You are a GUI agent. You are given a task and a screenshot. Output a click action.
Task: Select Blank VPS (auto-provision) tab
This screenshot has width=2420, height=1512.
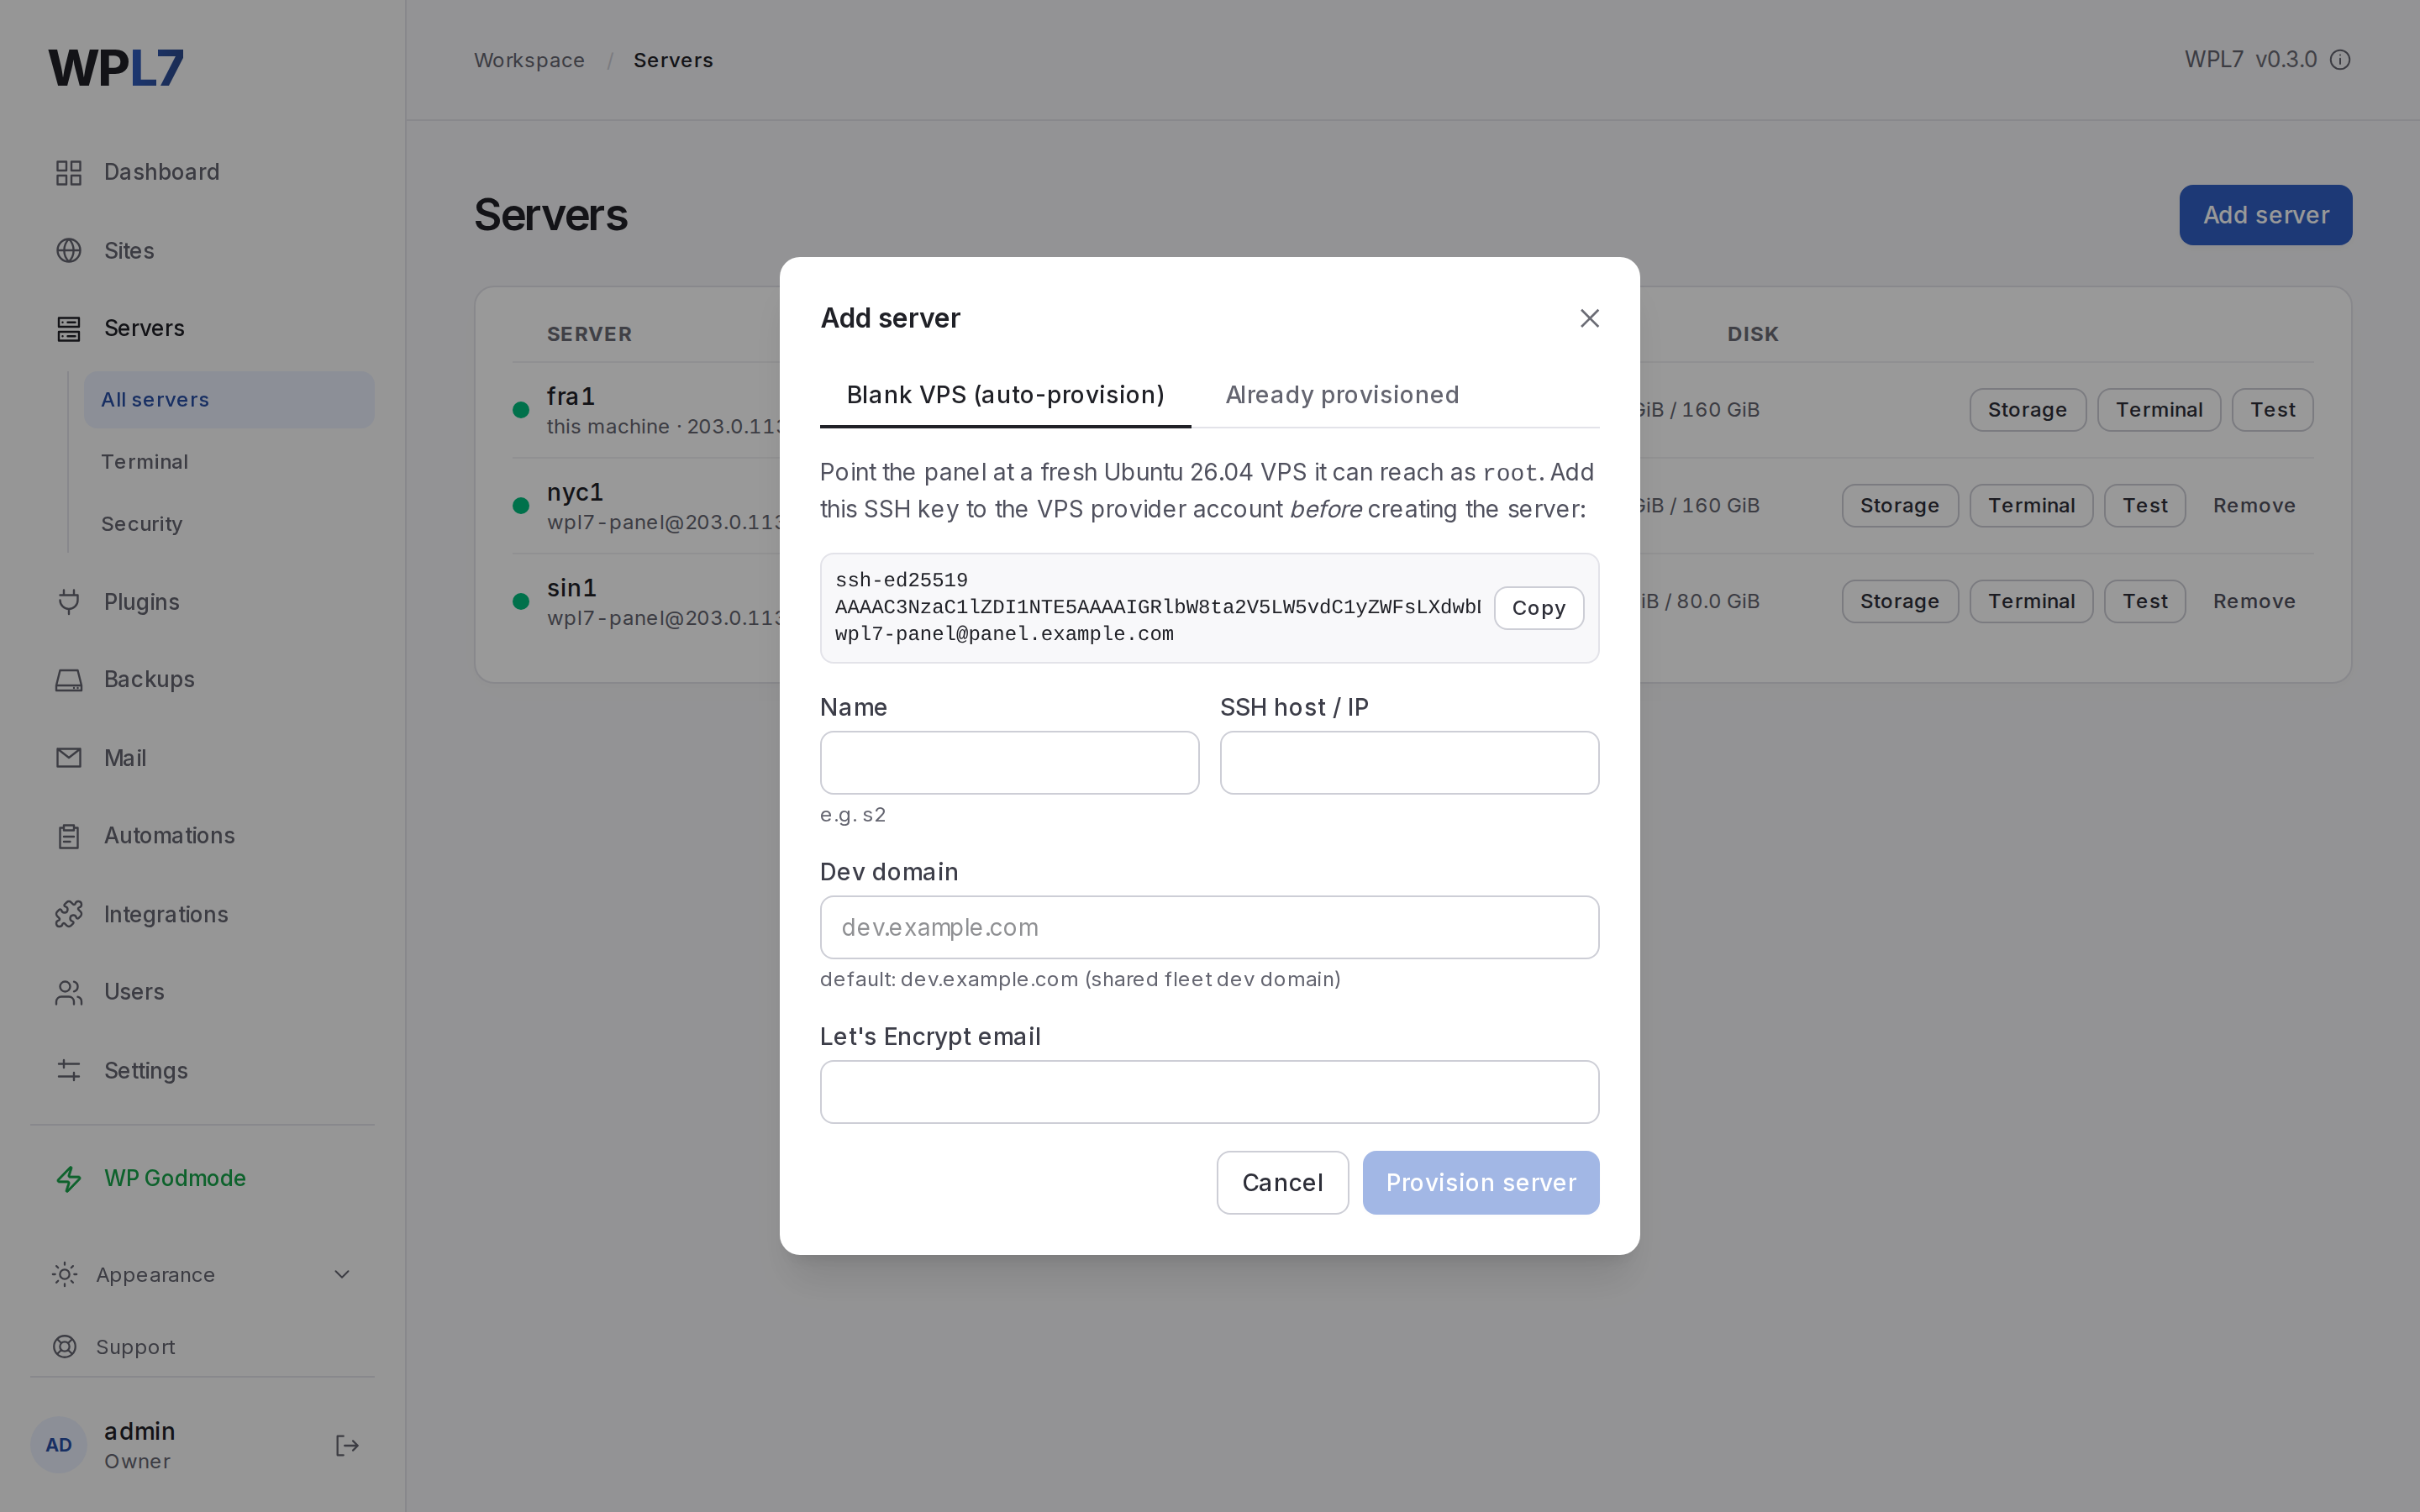(x=1005, y=395)
